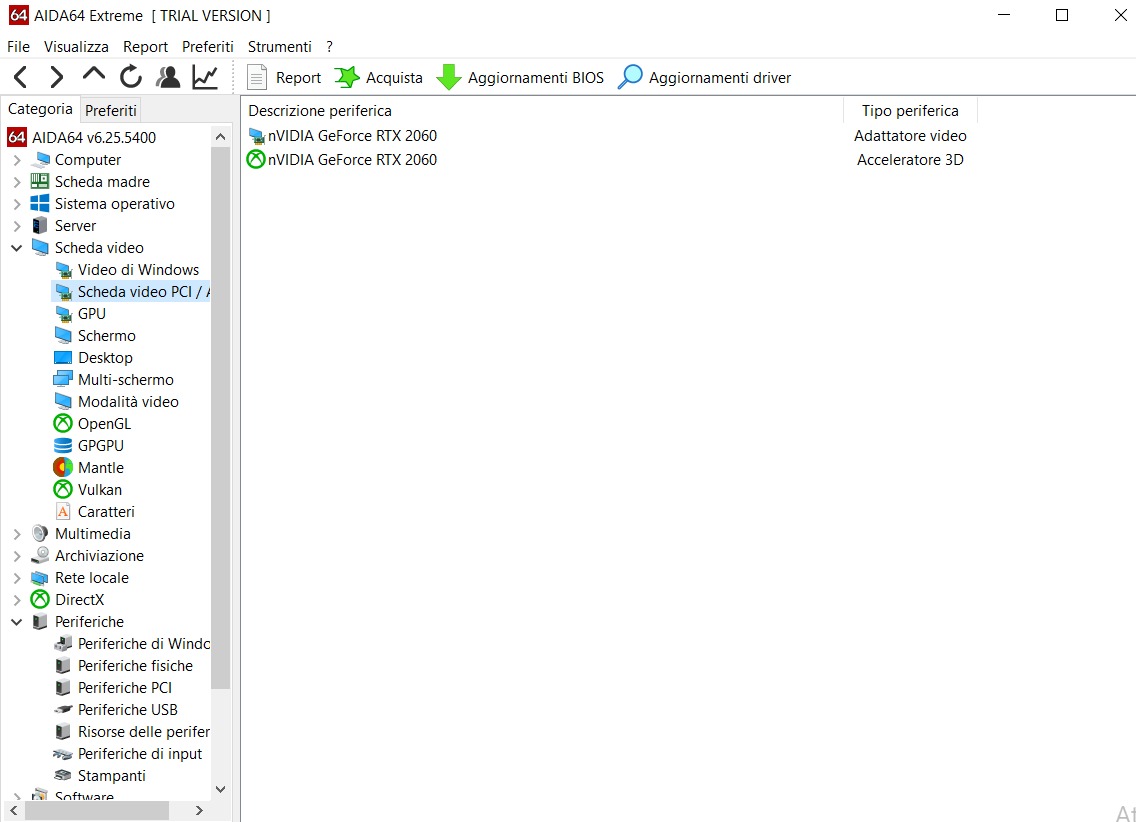Open the user icon in the toolbar

pyautogui.click(x=168, y=77)
